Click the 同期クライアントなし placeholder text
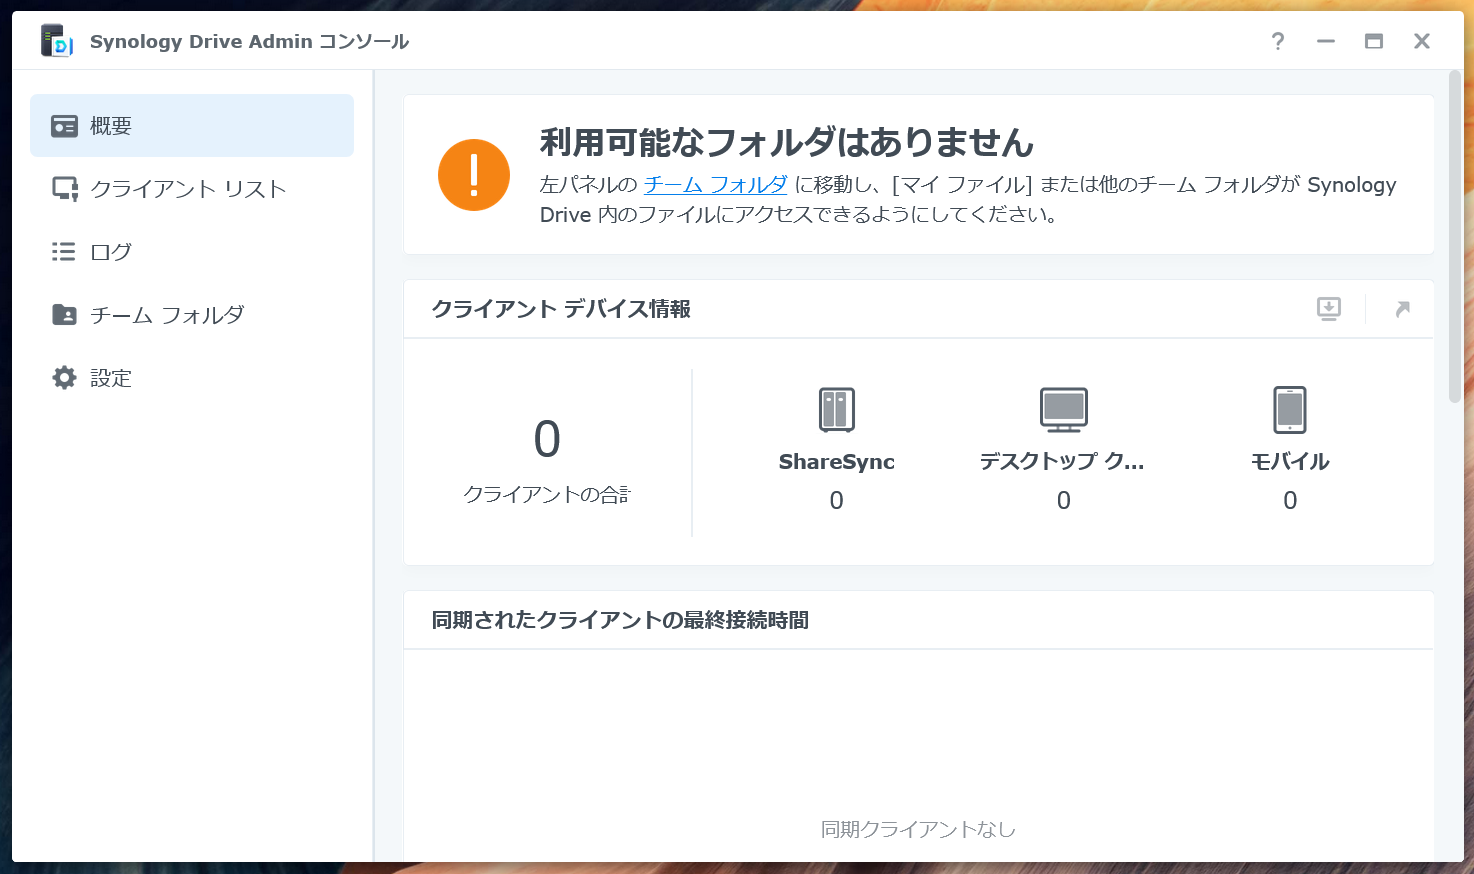1474x874 pixels. tap(918, 828)
